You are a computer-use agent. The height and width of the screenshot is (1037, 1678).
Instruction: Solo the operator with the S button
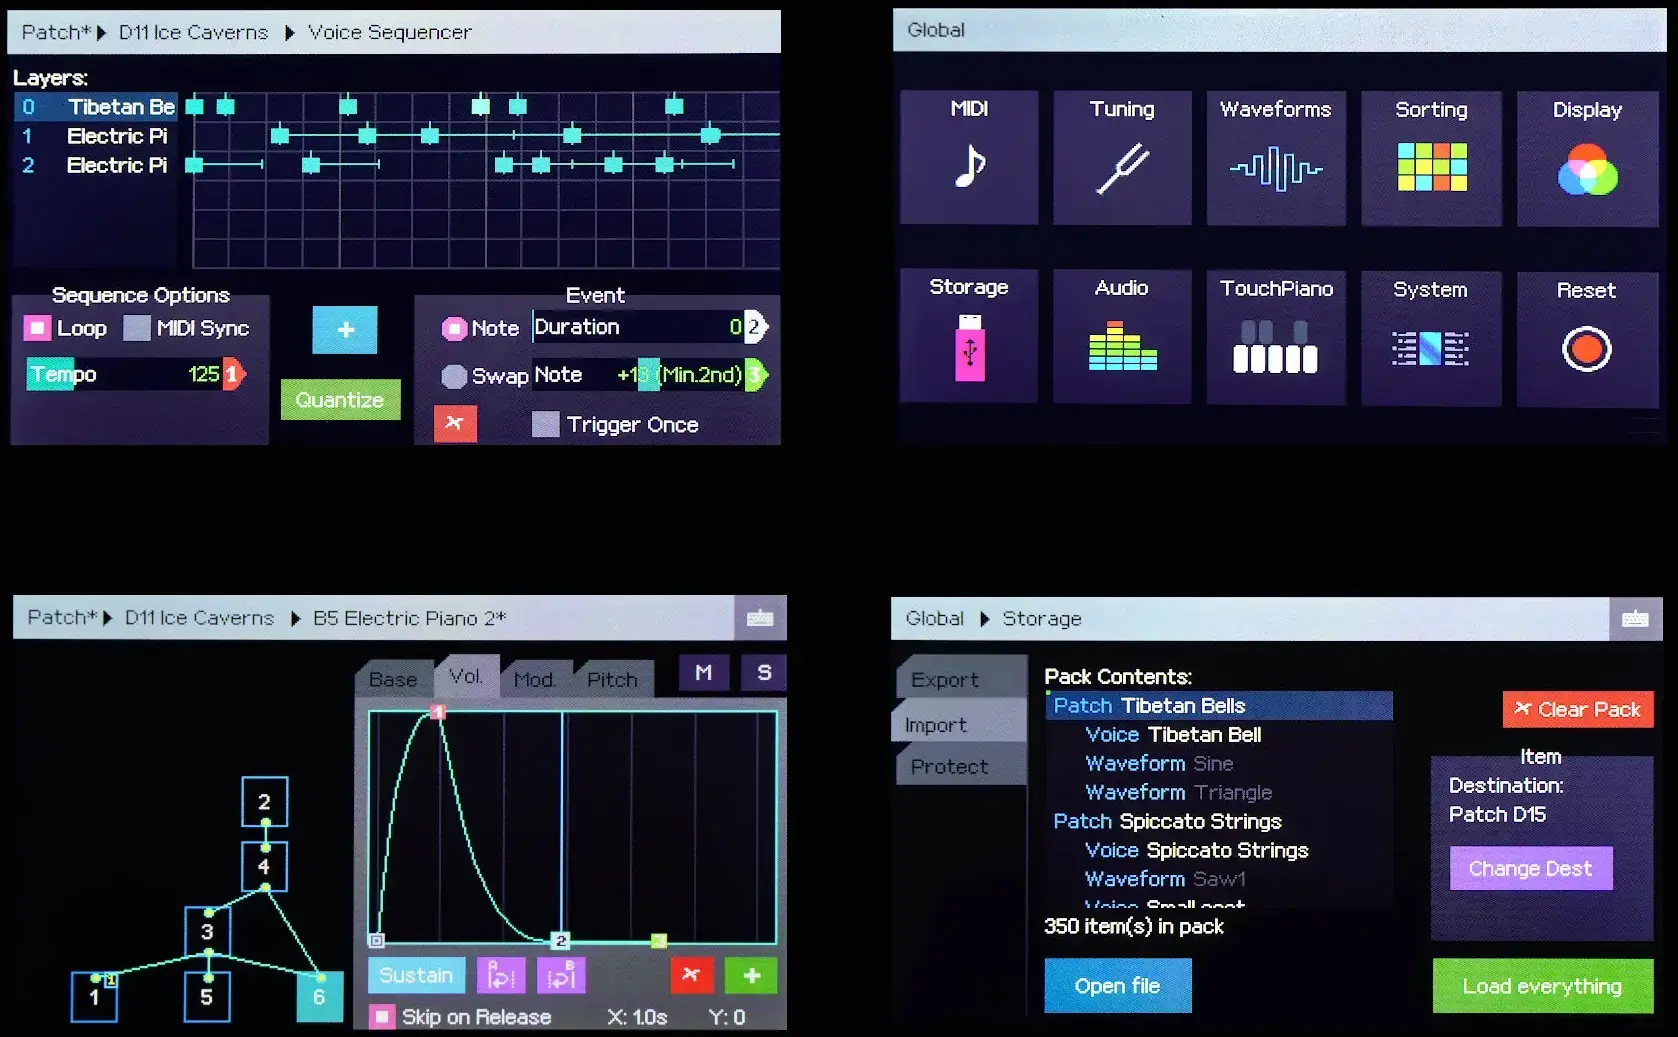pyautogui.click(x=764, y=672)
